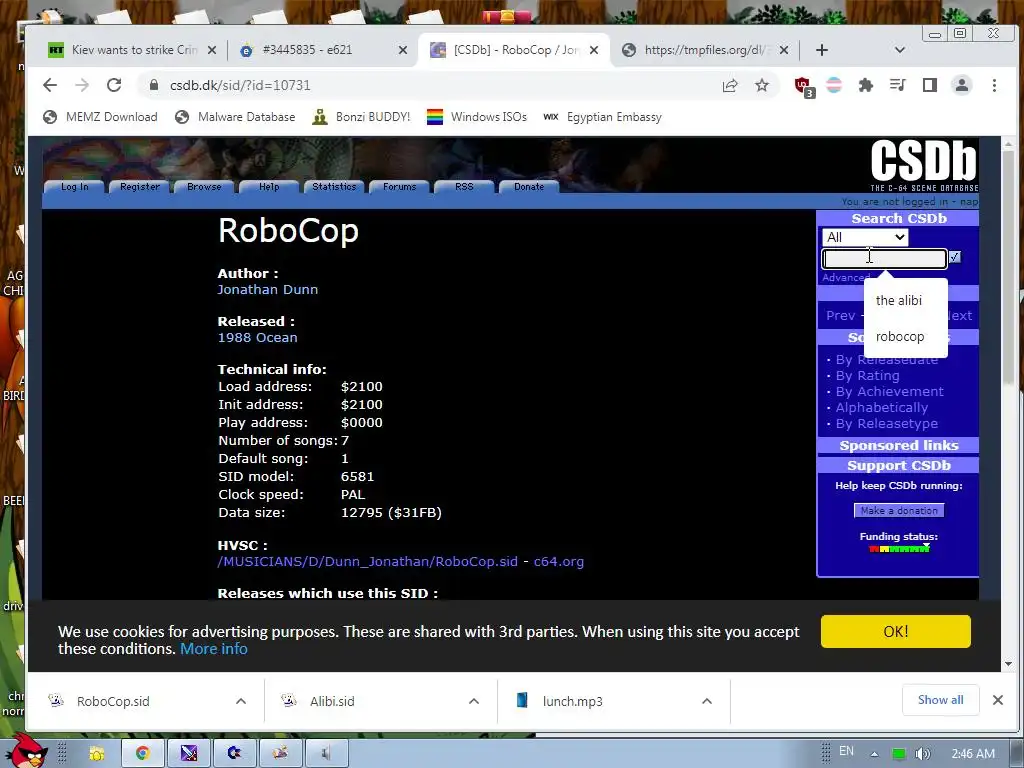Sort by Achievement link
This screenshot has width=1024, height=768.
click(x=889, y=392)
